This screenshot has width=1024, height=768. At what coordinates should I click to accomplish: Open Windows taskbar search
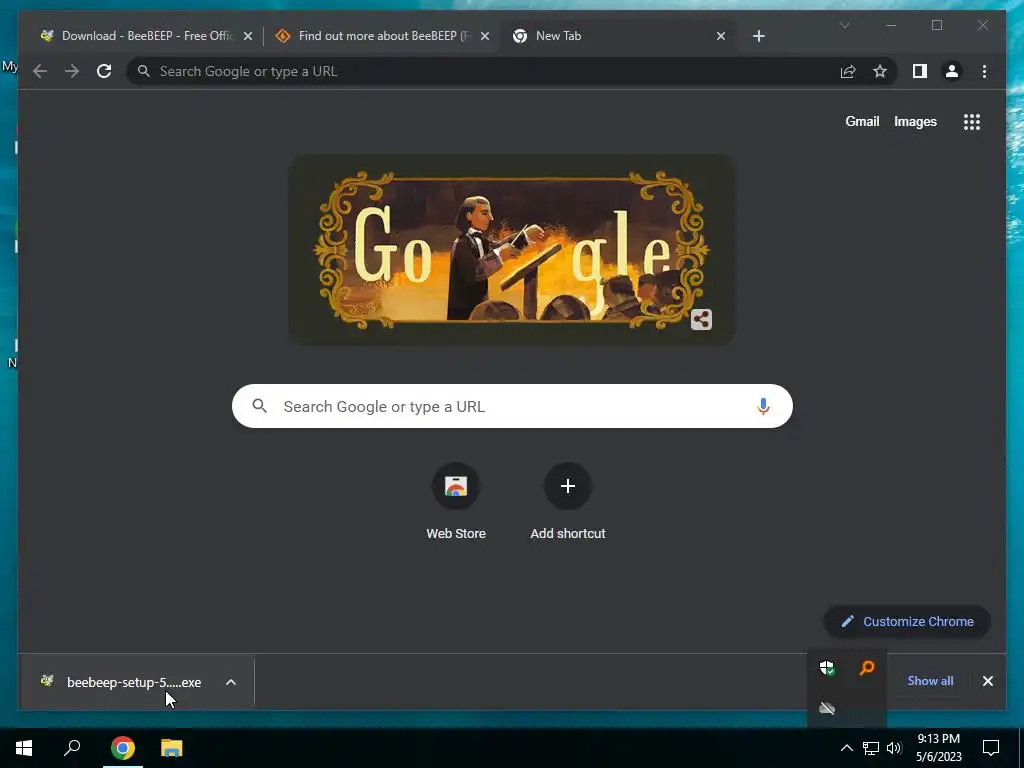click(72, 748)
